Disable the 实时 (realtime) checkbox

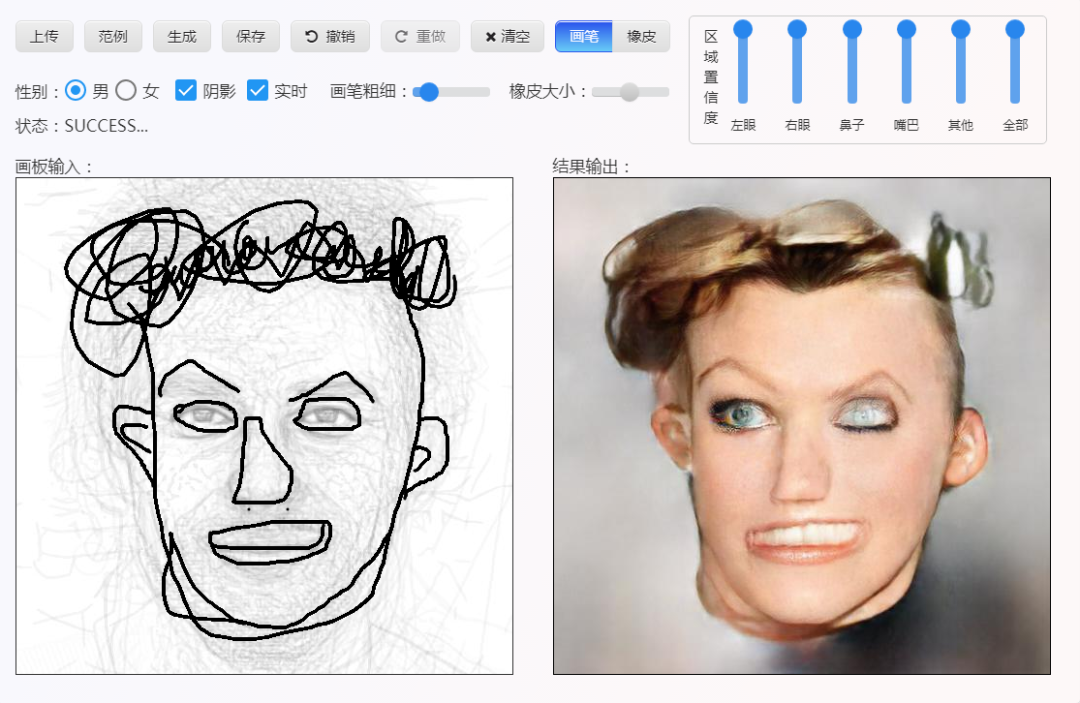(x=258, y=91)
